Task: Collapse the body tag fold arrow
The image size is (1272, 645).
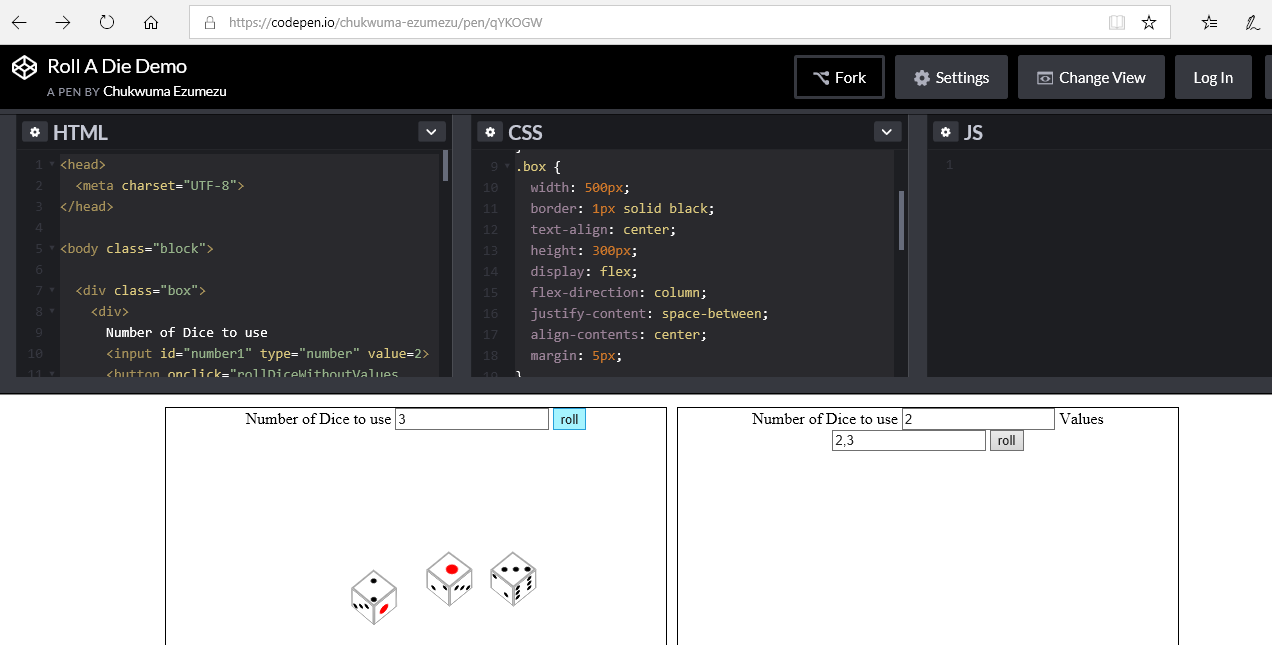Action: click(51, 249)
